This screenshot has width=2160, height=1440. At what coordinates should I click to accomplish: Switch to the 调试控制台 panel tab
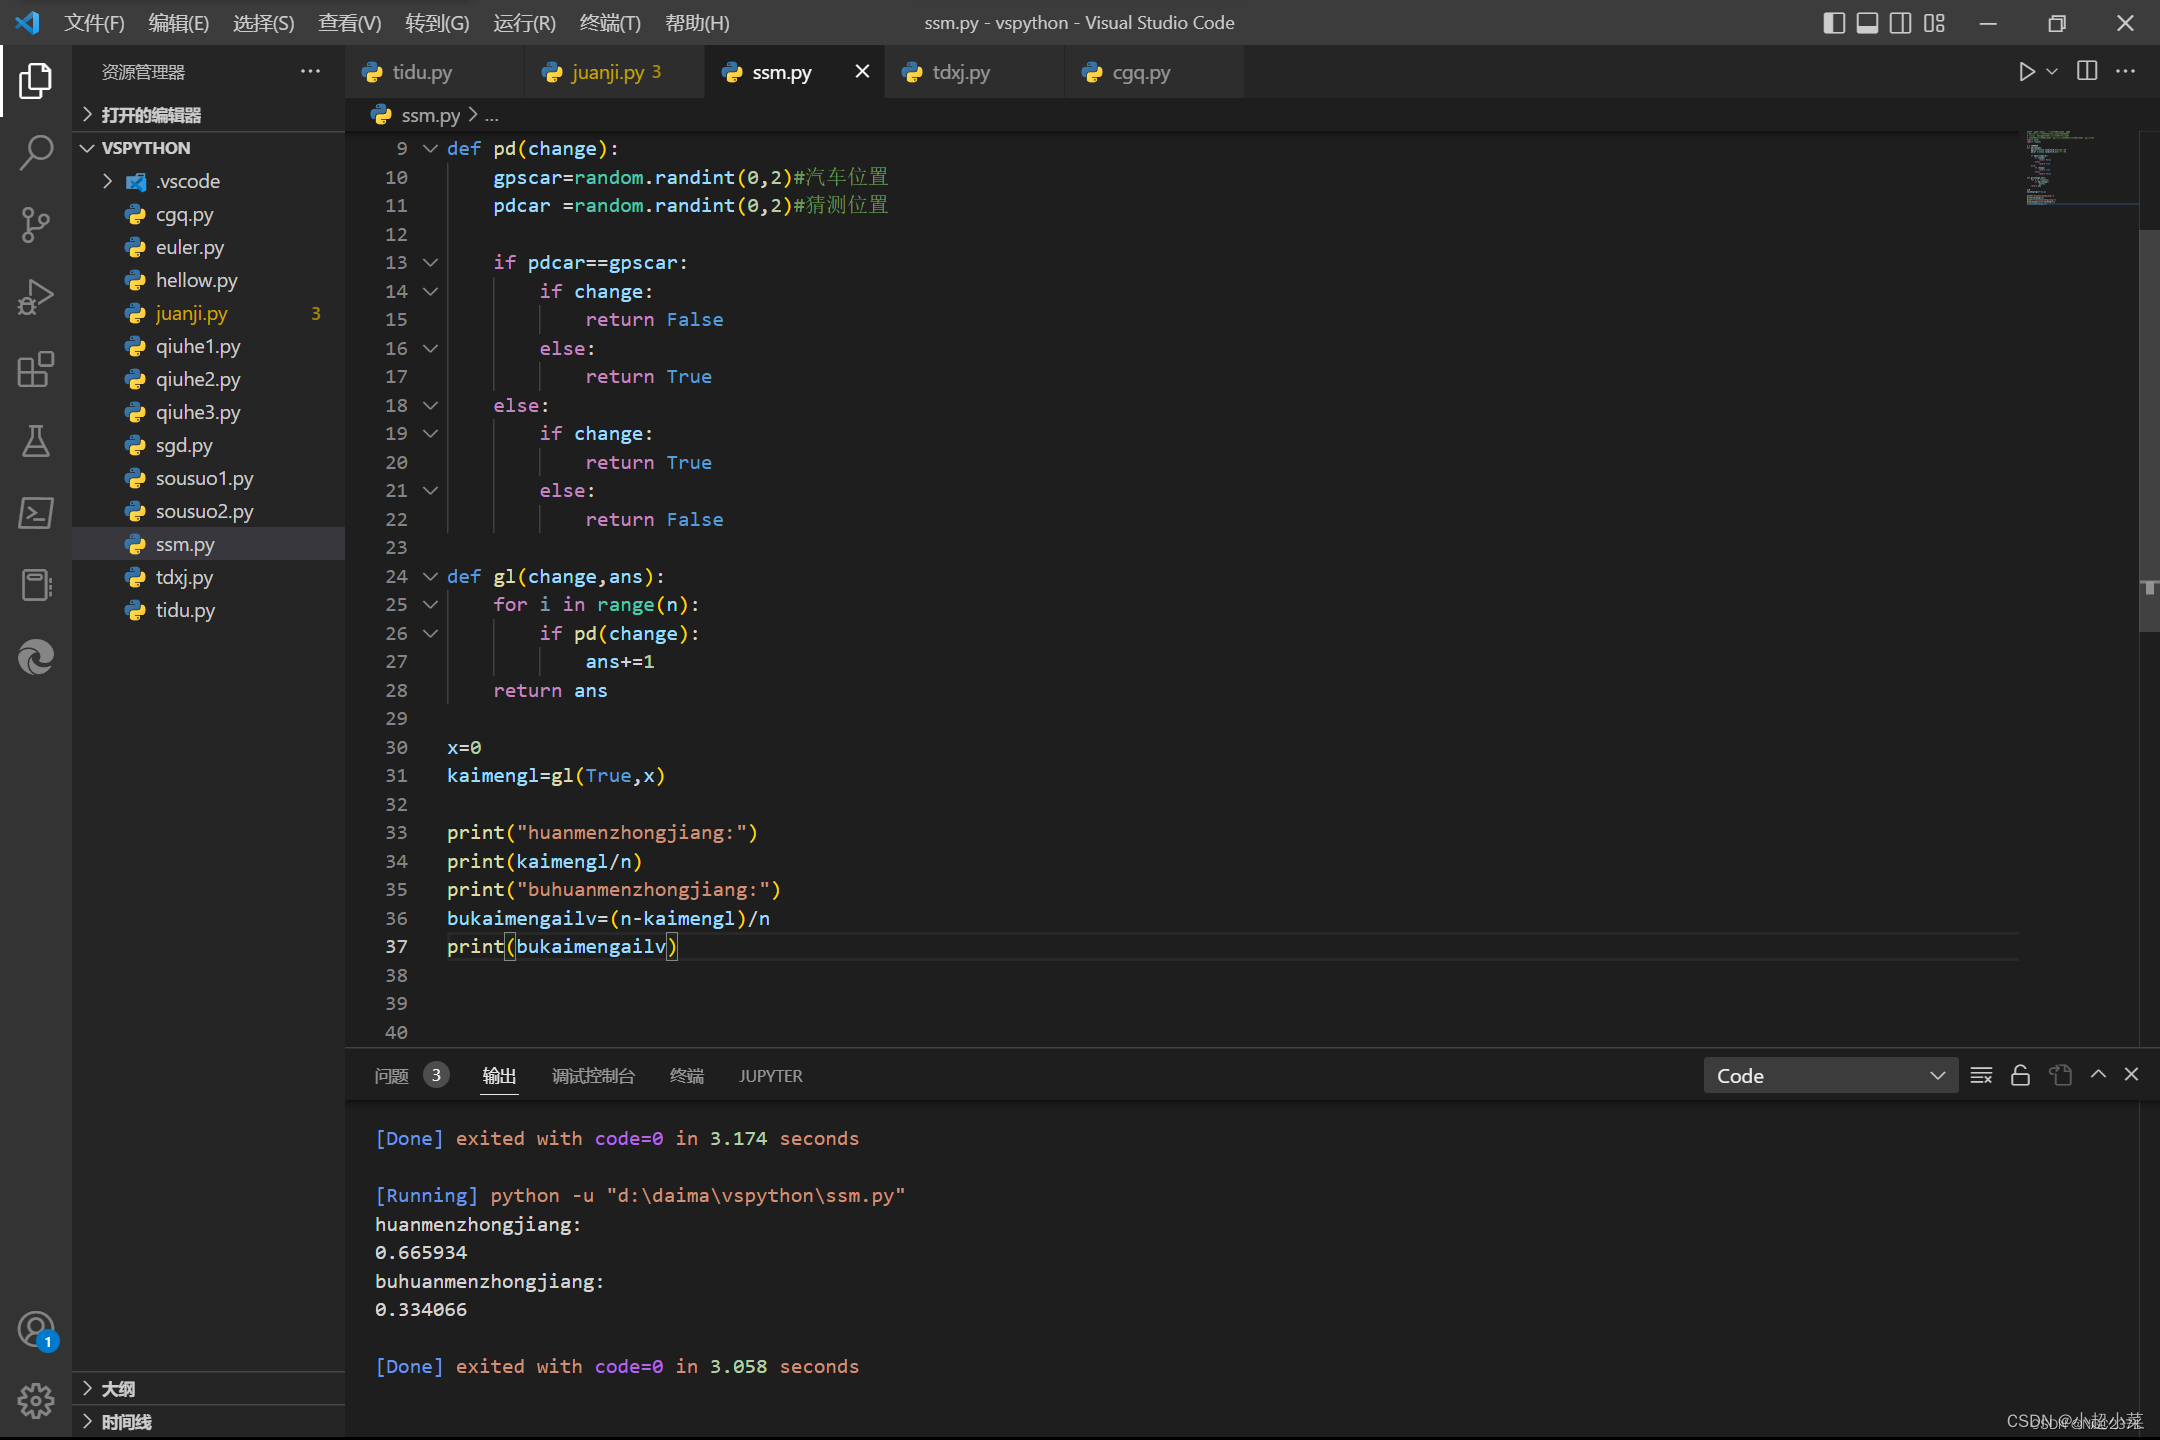click(x=593, y=1076)
